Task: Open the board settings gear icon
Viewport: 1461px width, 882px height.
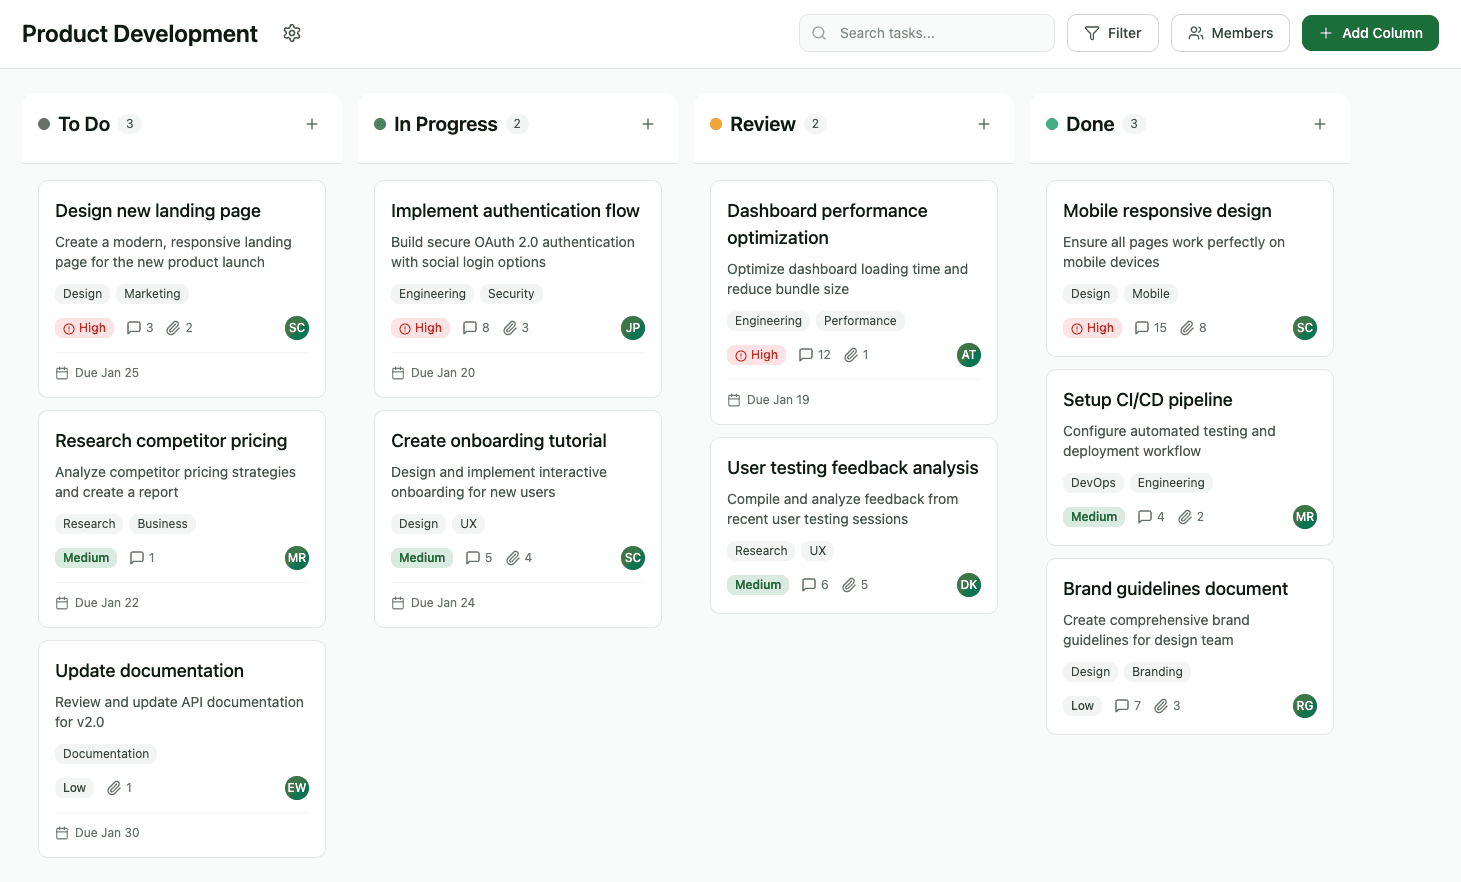Action: coord(291,33)
